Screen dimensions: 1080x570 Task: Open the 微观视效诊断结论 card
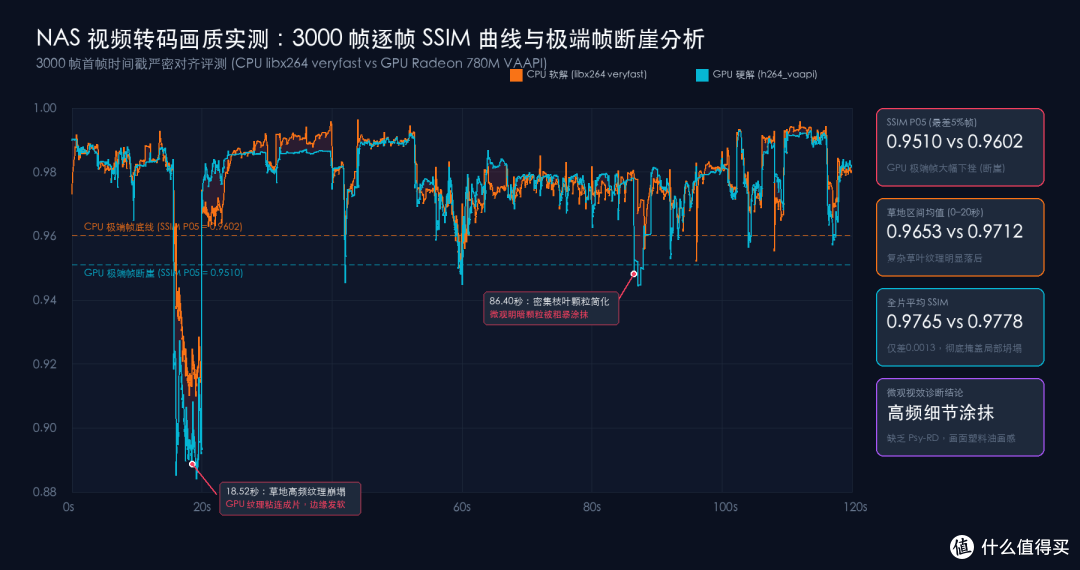pos(960,417)
